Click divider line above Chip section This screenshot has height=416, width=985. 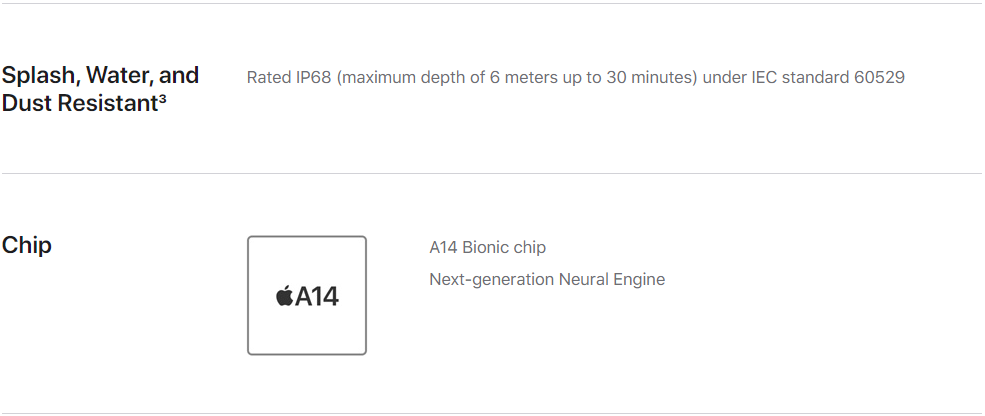click(x=492, y=173)
